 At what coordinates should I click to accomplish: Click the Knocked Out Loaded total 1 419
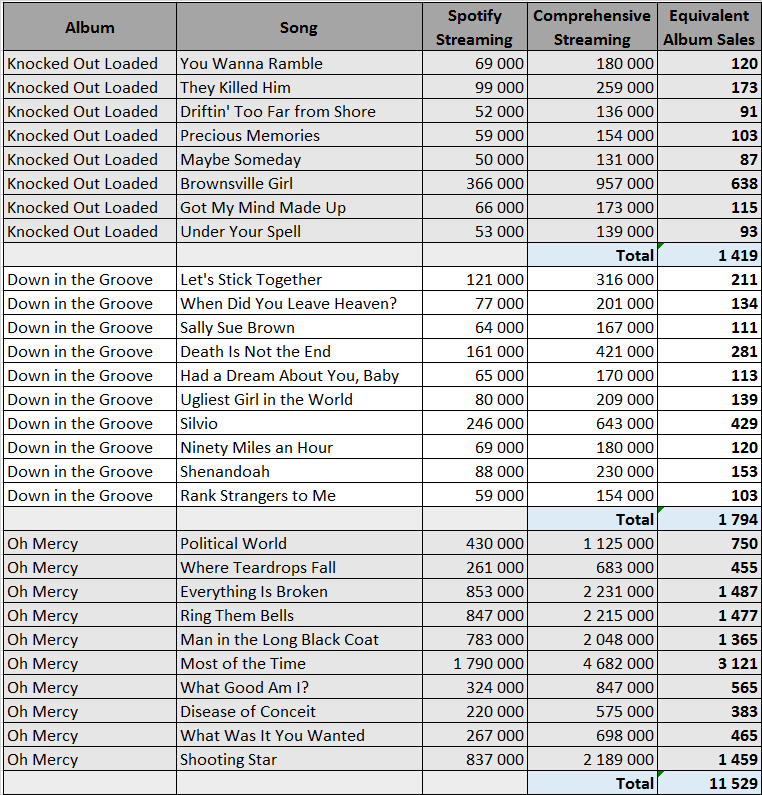[x=709, y=255]
